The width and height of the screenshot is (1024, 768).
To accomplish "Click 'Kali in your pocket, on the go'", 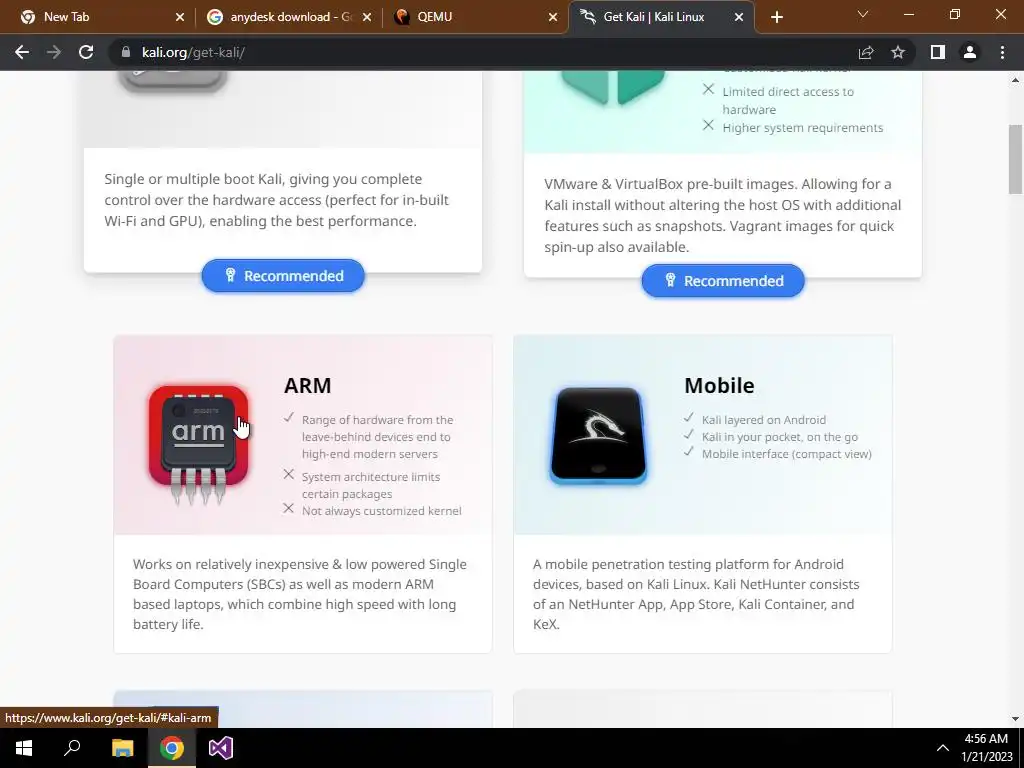I will [780, 437].
